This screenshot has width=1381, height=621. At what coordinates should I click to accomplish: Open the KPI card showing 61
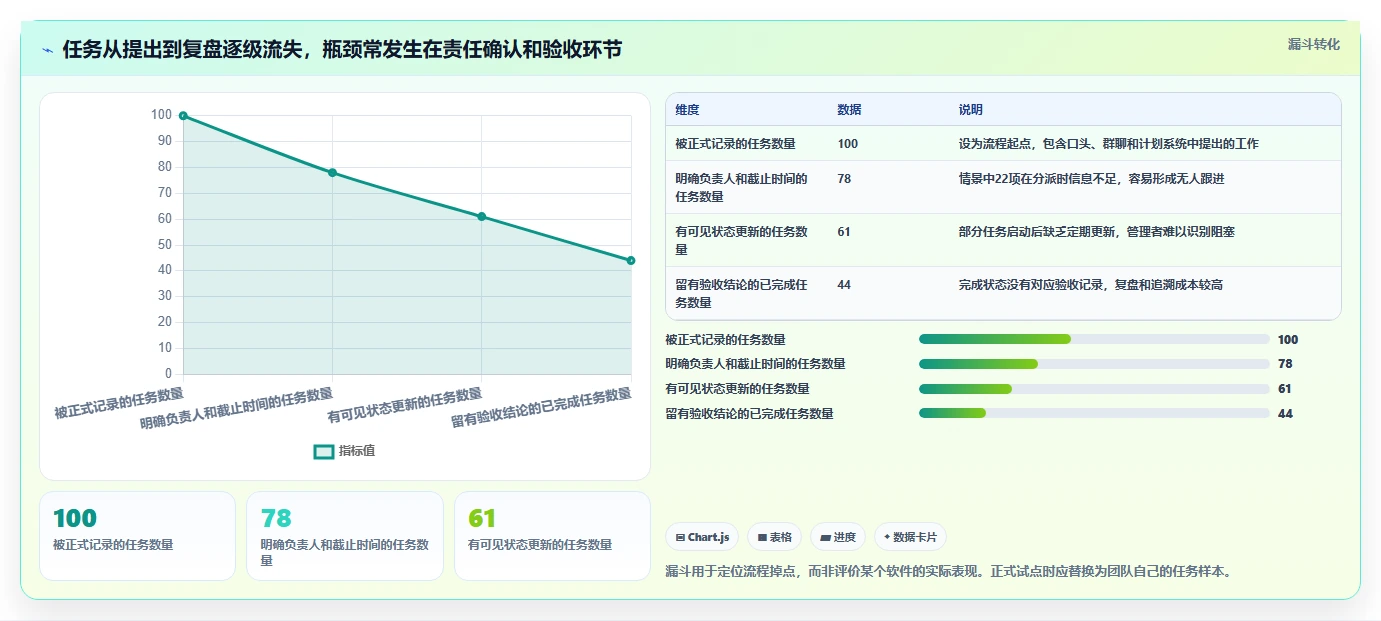tap(552, 536)
